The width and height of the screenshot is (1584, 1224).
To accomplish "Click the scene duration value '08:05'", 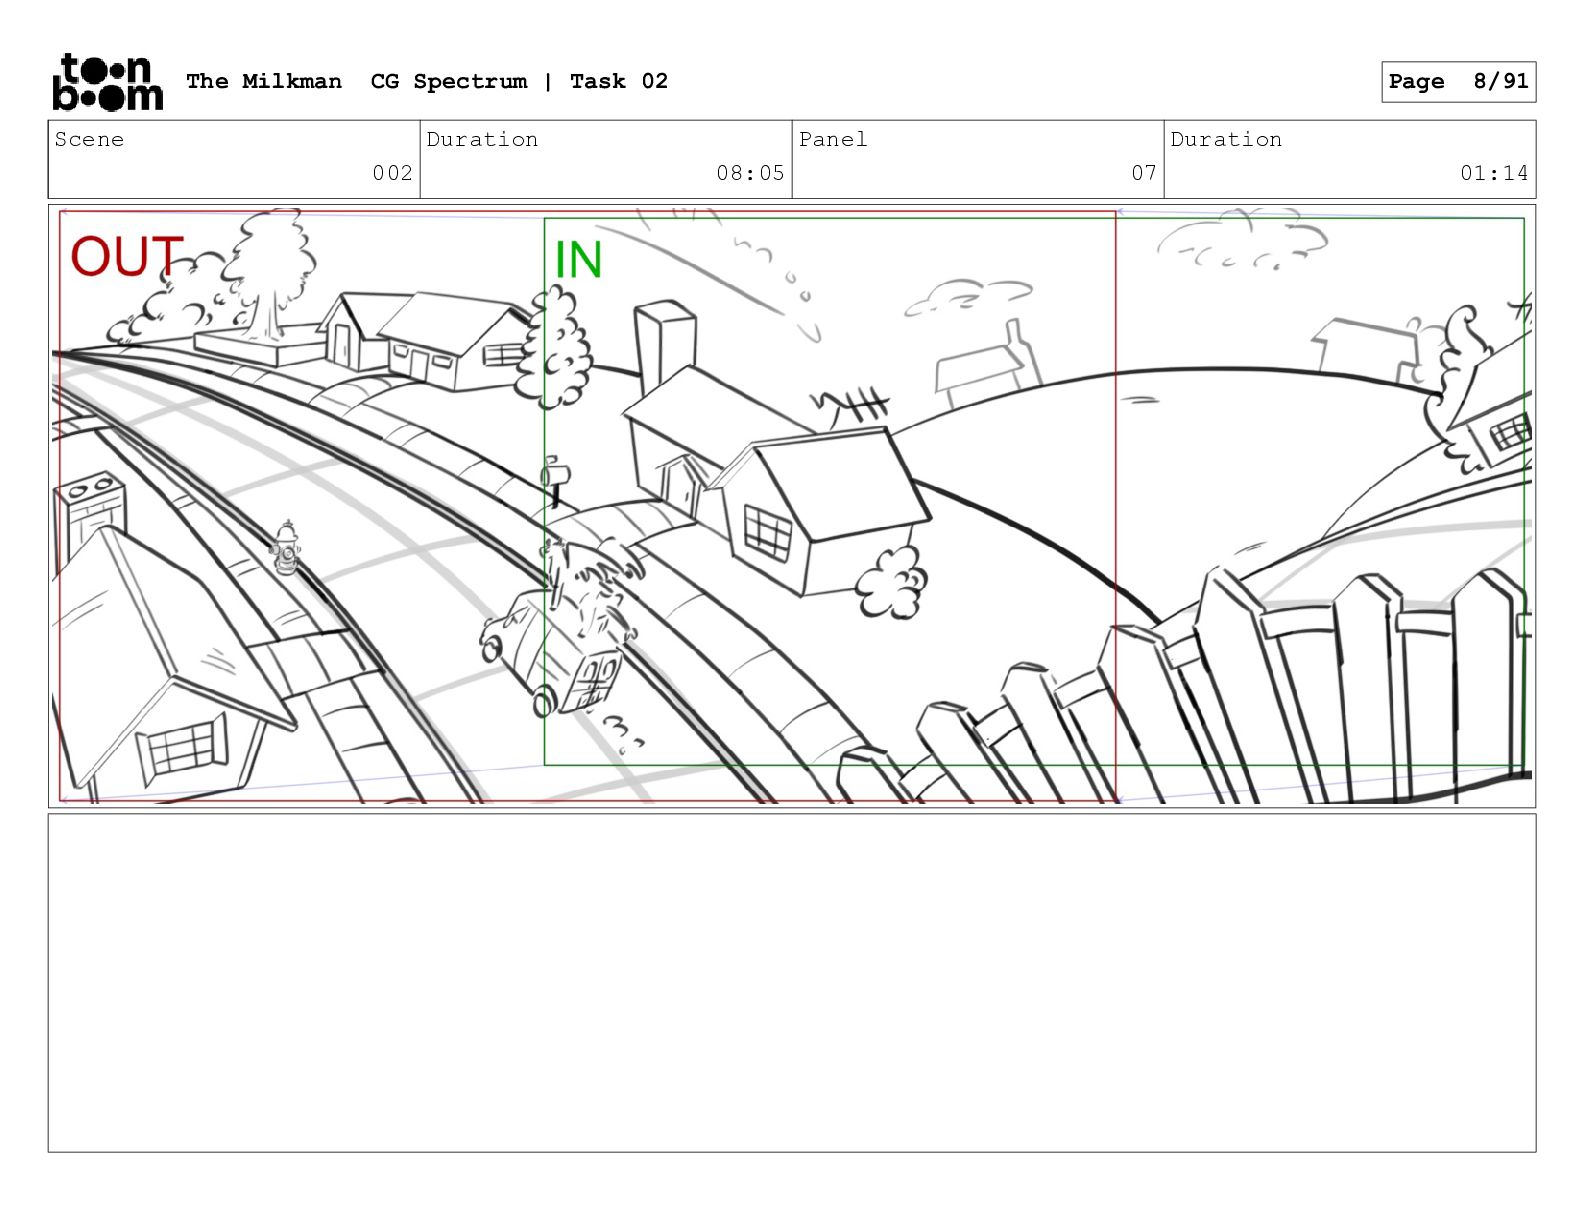I will click(x=750, y=173).
